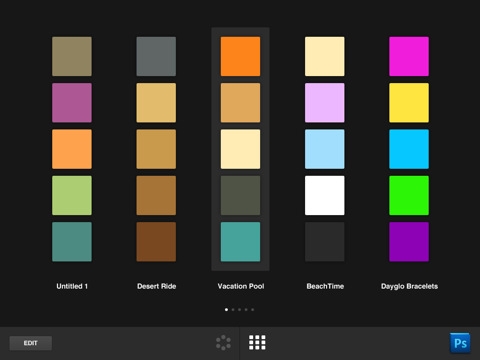Open the Dayglo Bracelets theme label
Viewport: 480px width, 360px height.
pyautogui.click(x=409, y=286)
